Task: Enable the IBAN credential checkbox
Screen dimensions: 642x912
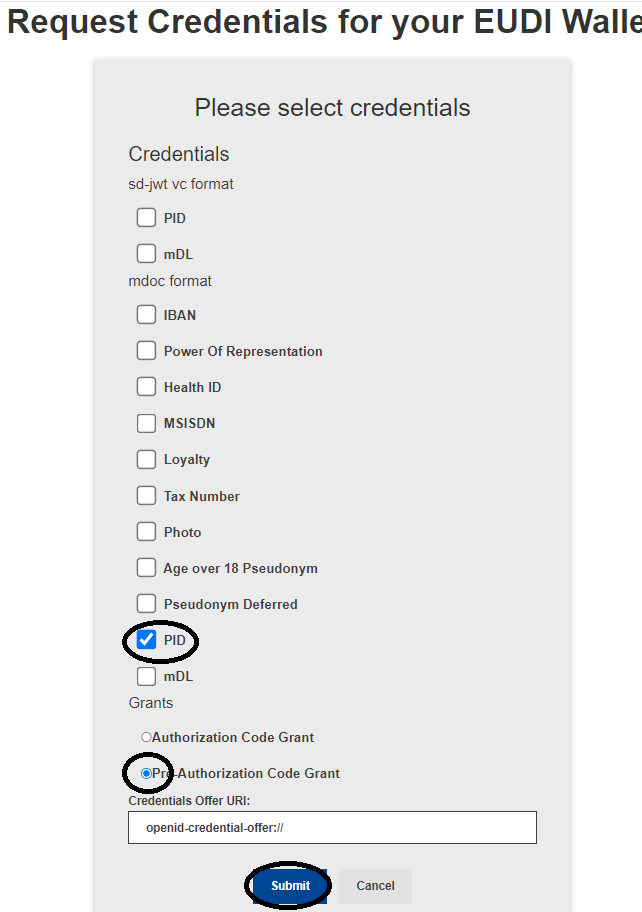Action: point(147,315)
